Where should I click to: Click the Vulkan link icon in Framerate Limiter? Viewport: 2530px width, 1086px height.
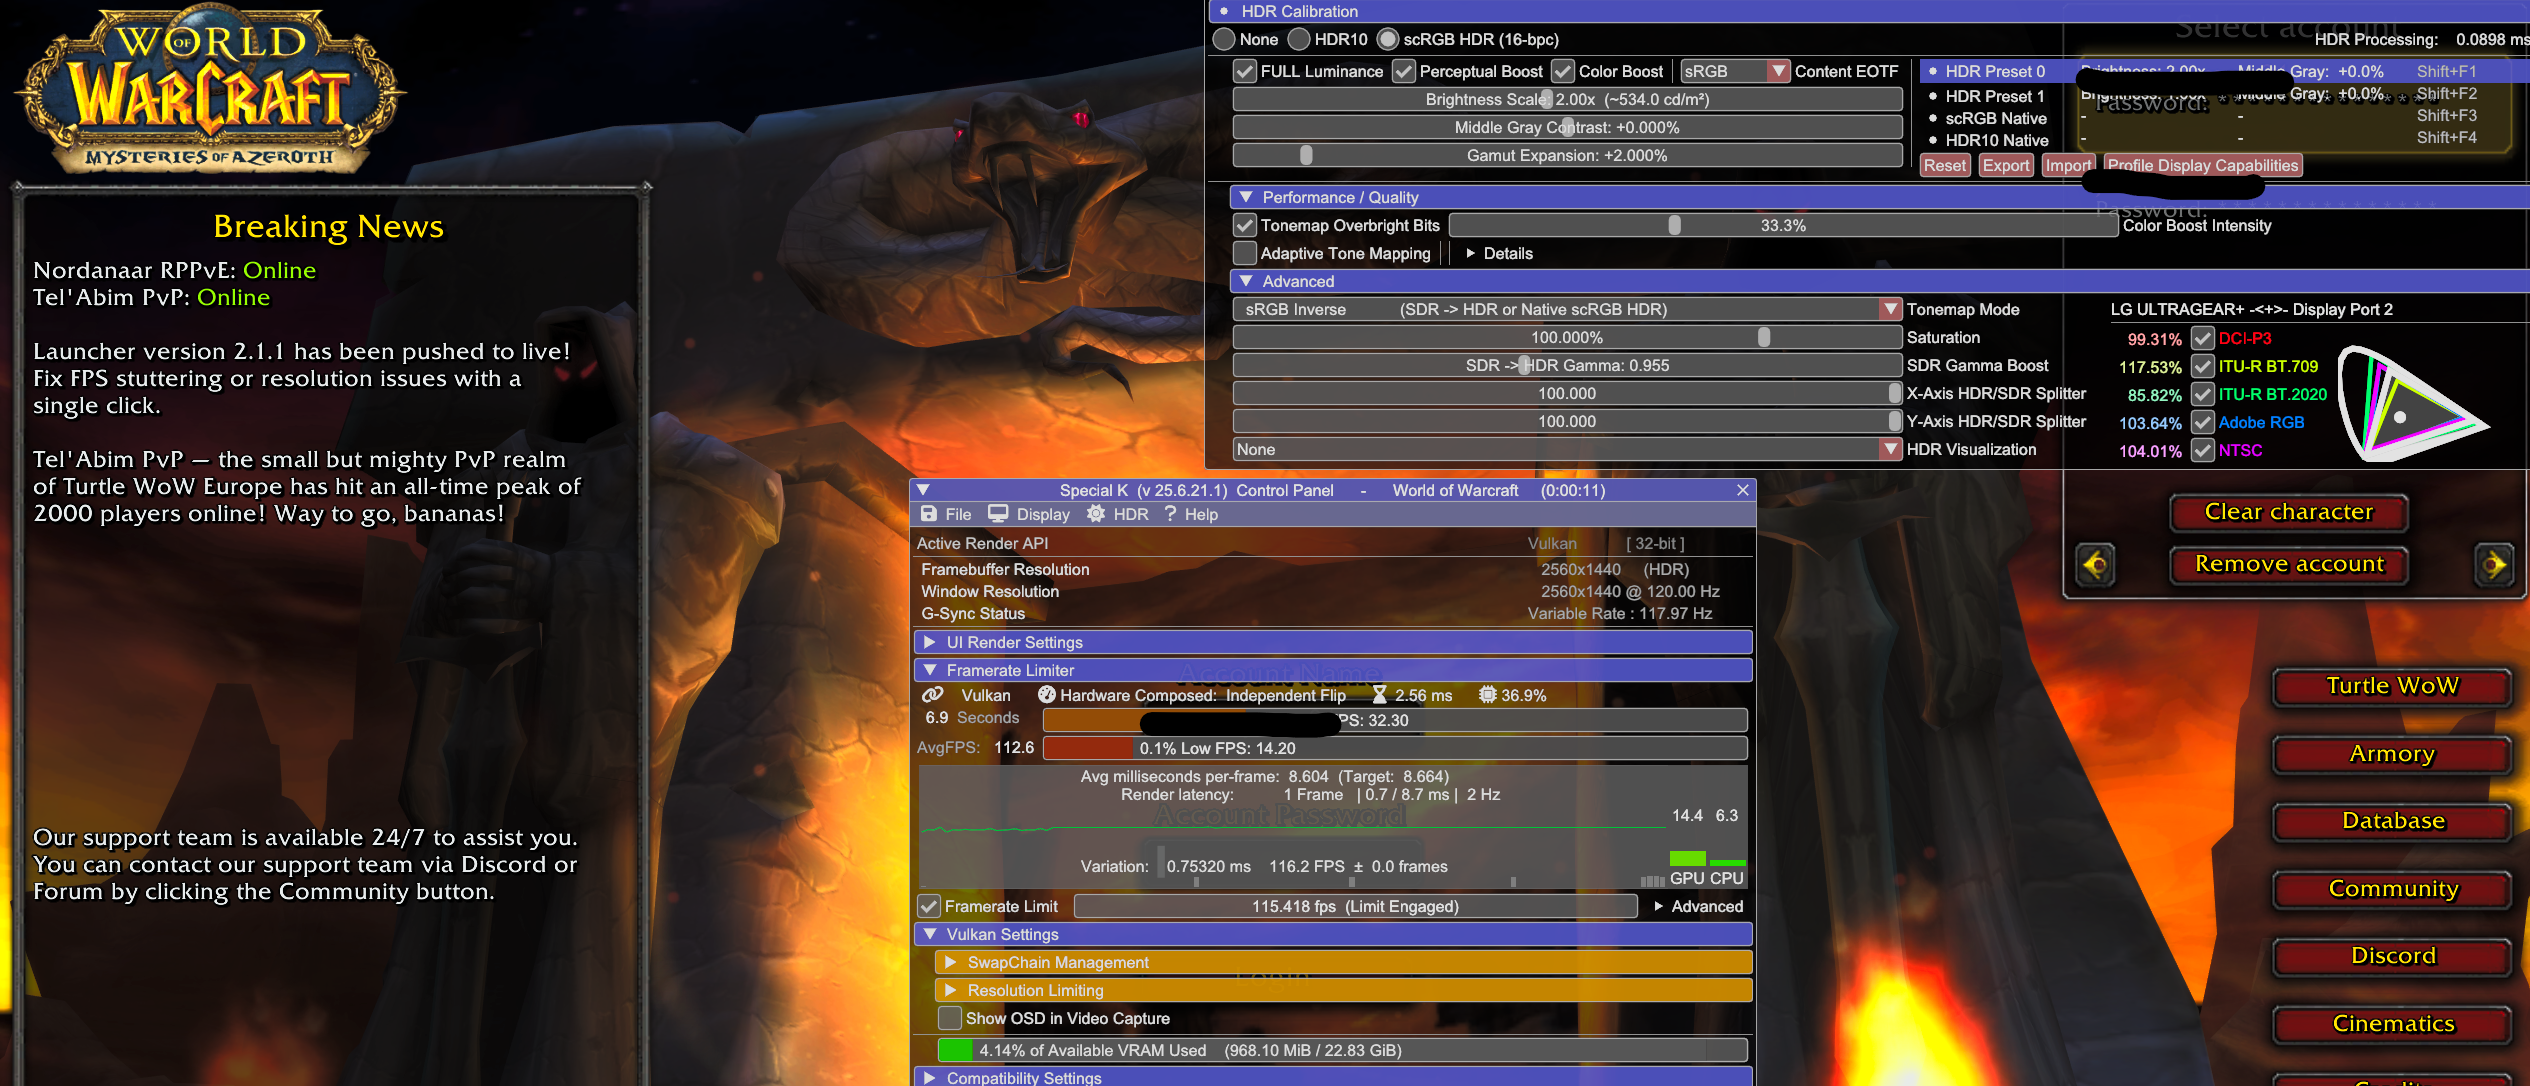[x=933, y=695]
